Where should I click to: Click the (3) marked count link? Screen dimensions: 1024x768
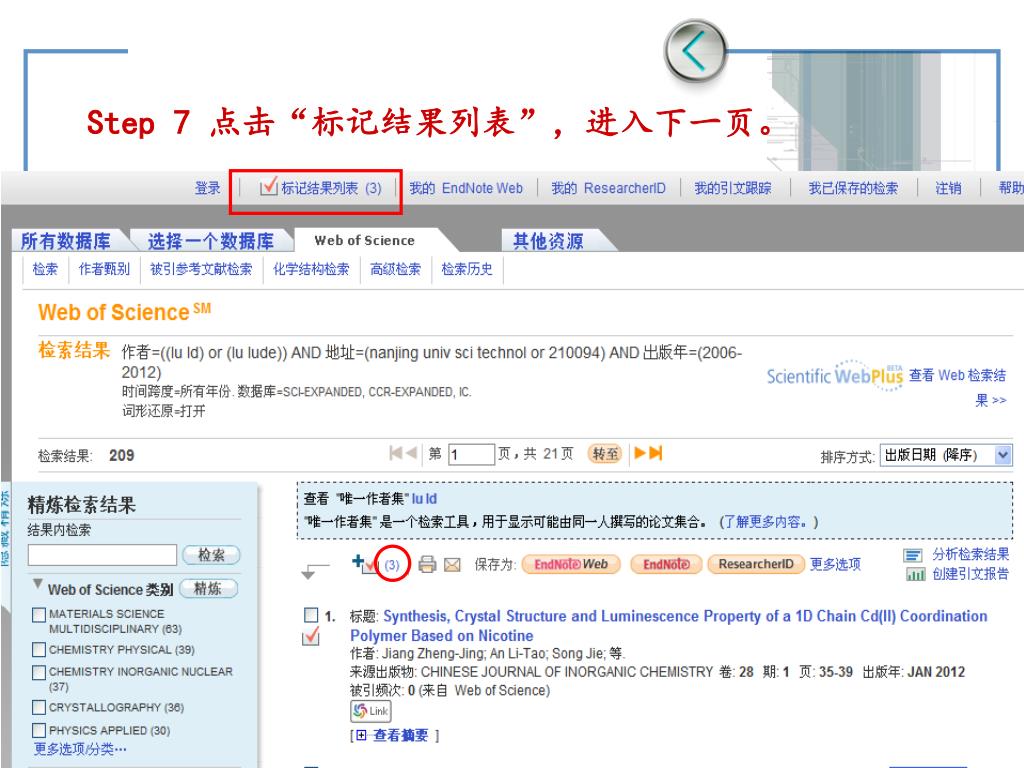pyautogui.click(x=392, y=565)
